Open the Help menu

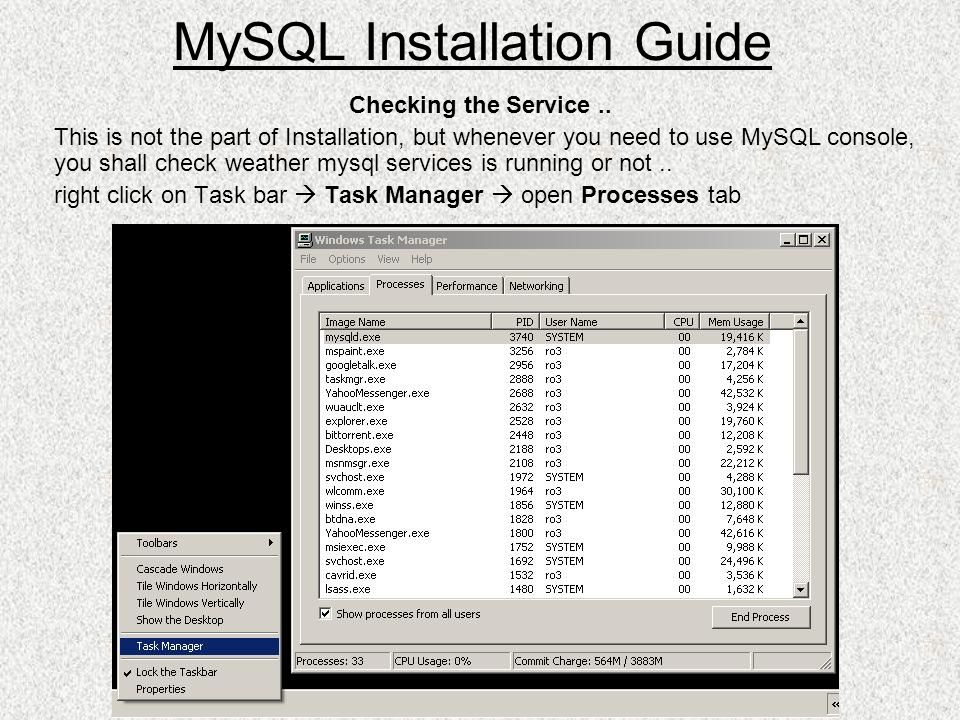pos(421,259)
